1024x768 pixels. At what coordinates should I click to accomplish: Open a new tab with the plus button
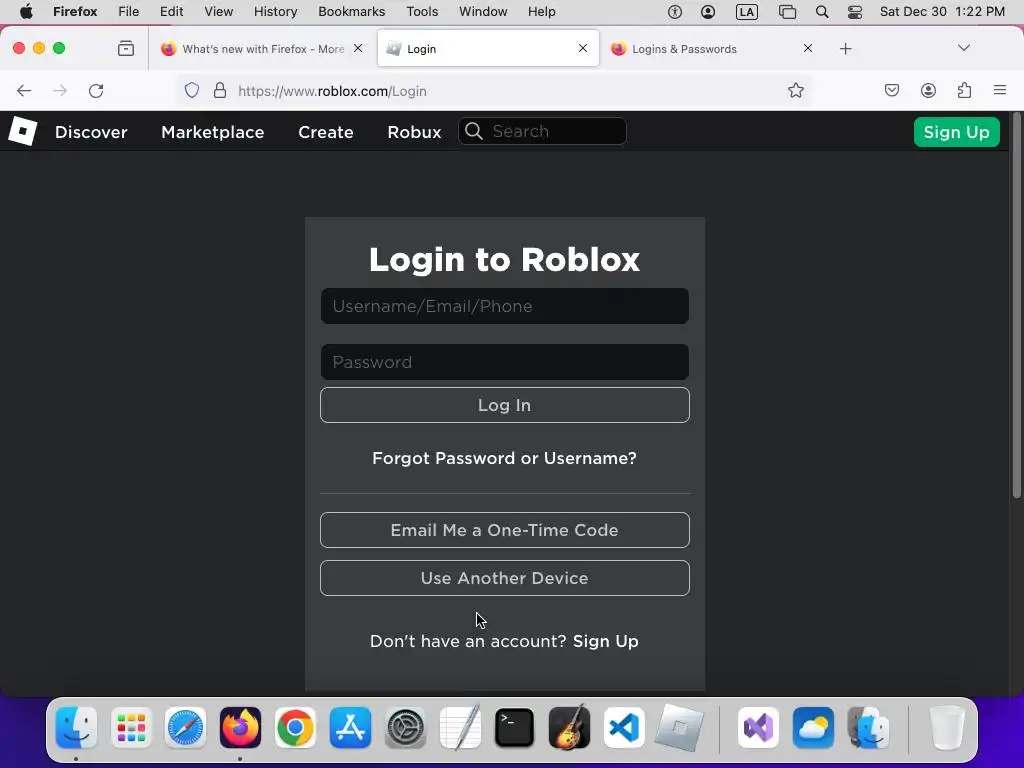click(x=846, y=49)
